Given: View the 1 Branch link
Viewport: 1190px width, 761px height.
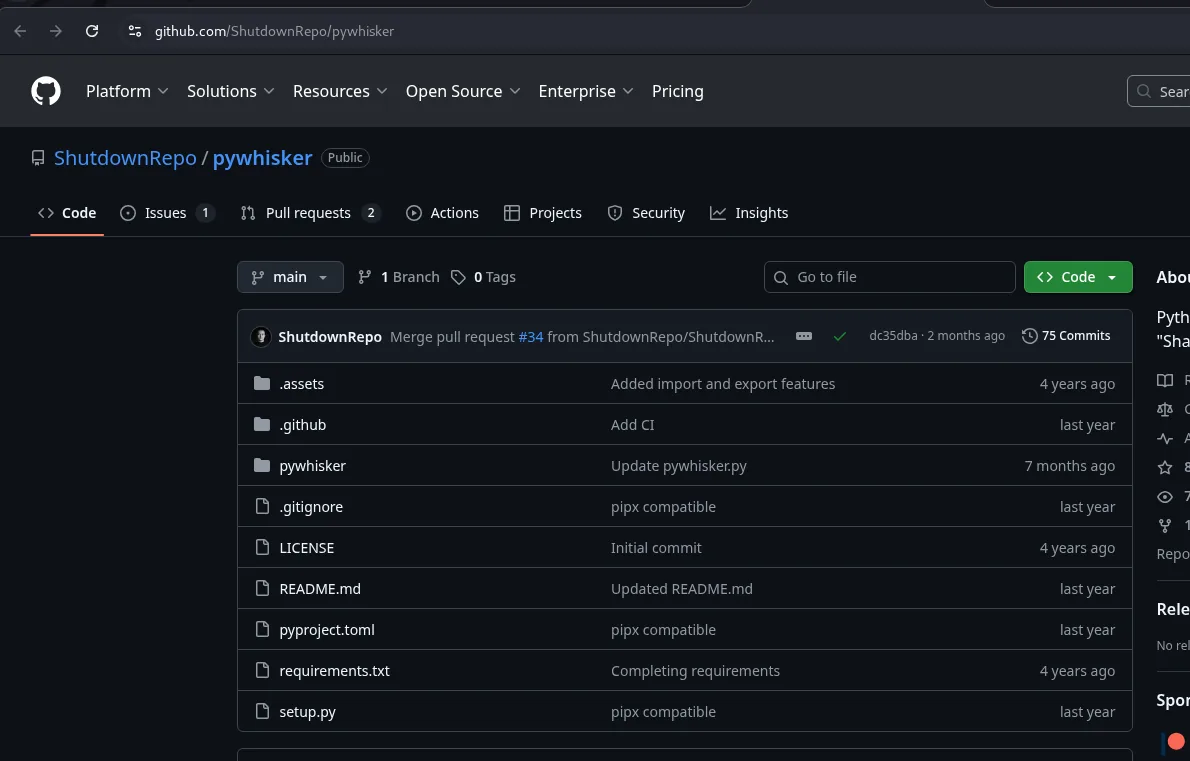Looking at the screenshot, I should tap(398, 277).
